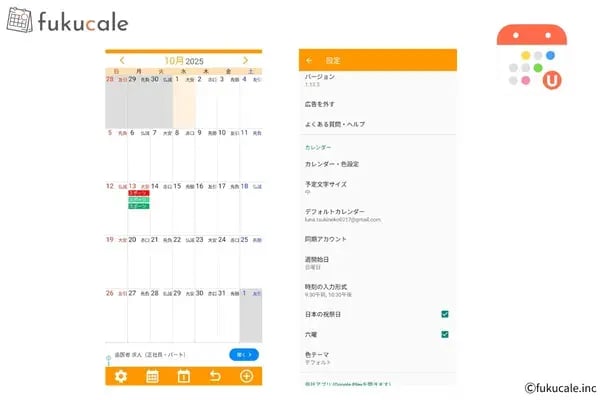Add new event with plus icon
The width and height of the screenshot is (600, 400).
click(246, 376)
